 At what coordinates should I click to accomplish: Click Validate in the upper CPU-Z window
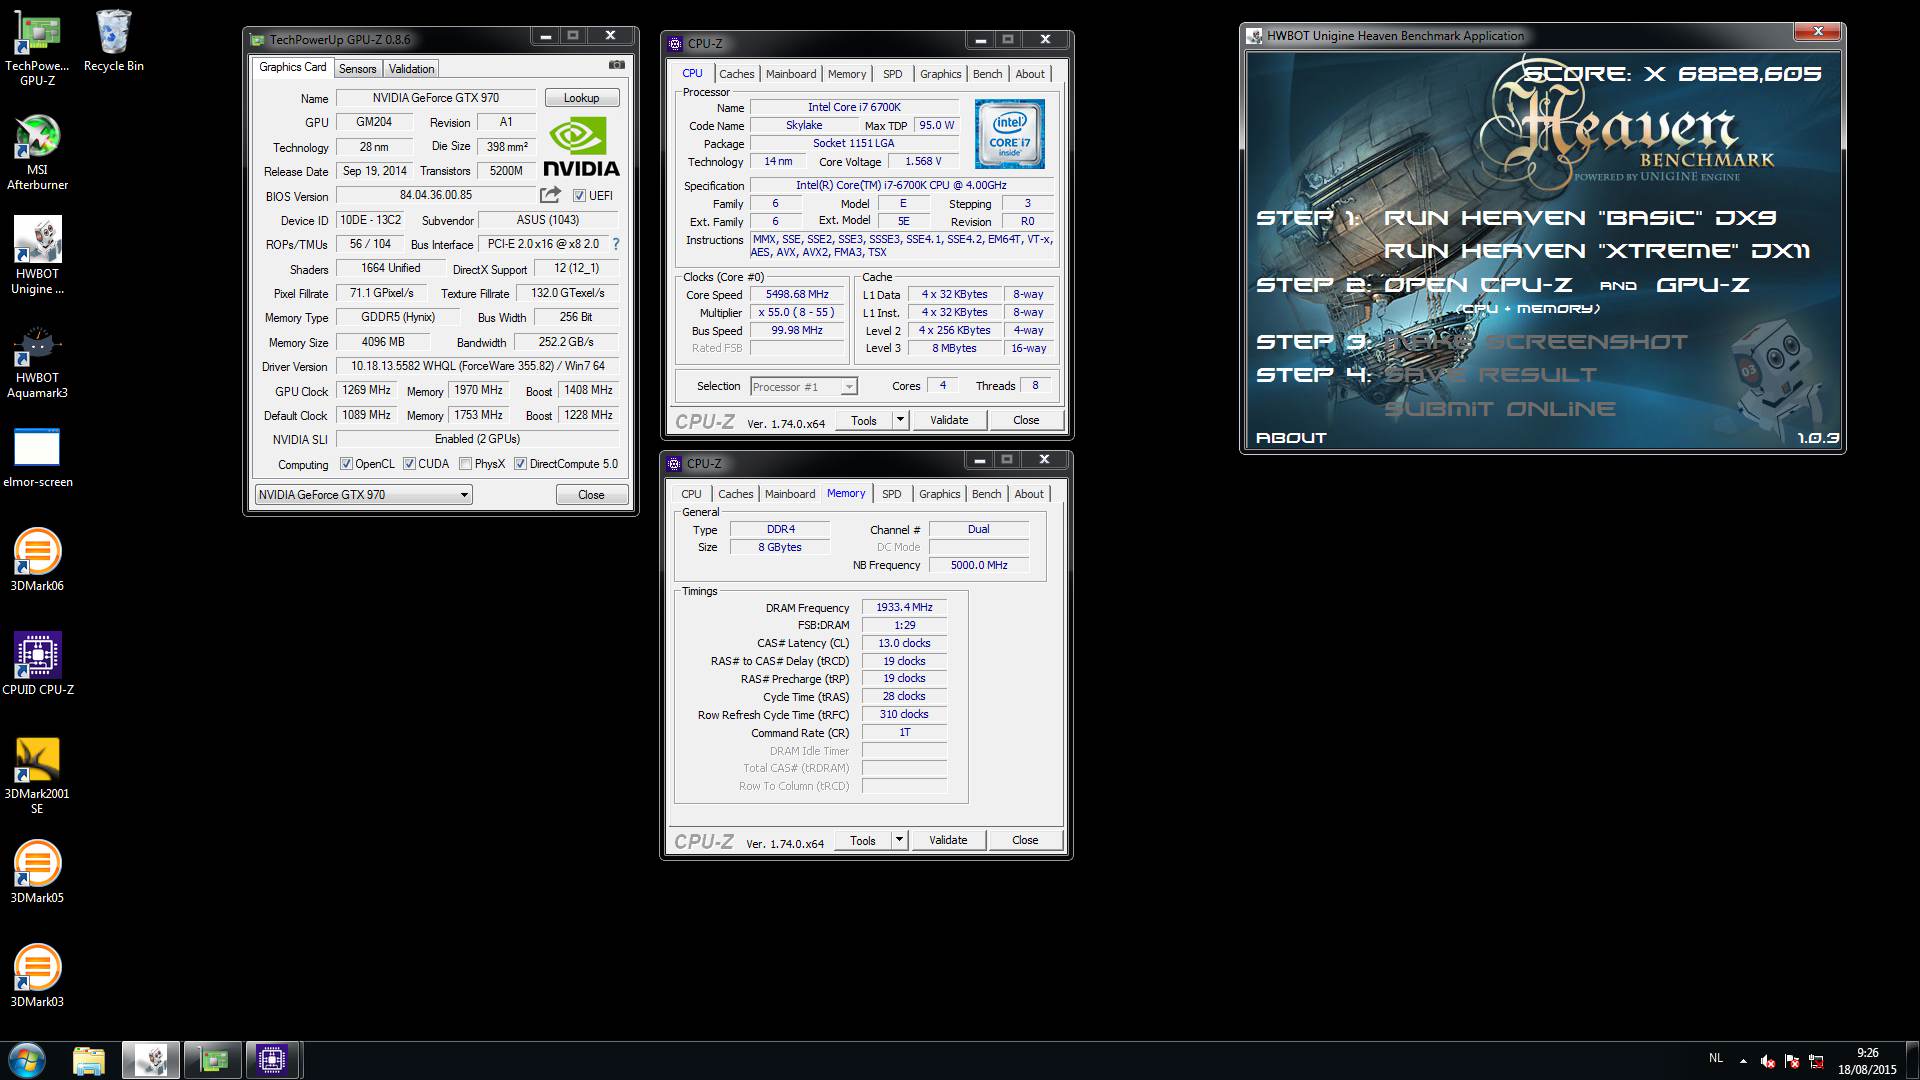[949, 420]
